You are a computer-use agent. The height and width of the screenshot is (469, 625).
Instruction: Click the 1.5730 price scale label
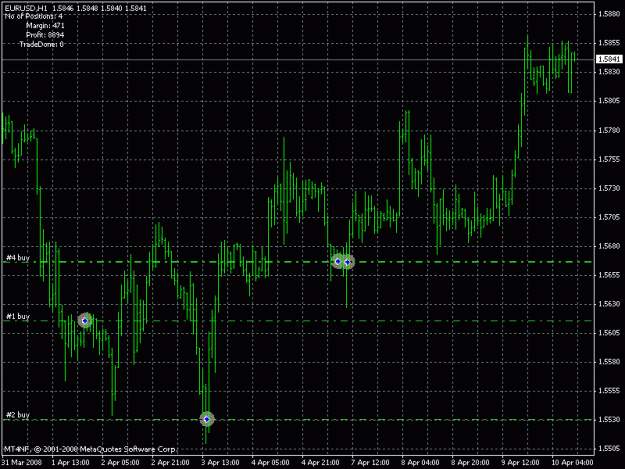click(x=609, y=188)
